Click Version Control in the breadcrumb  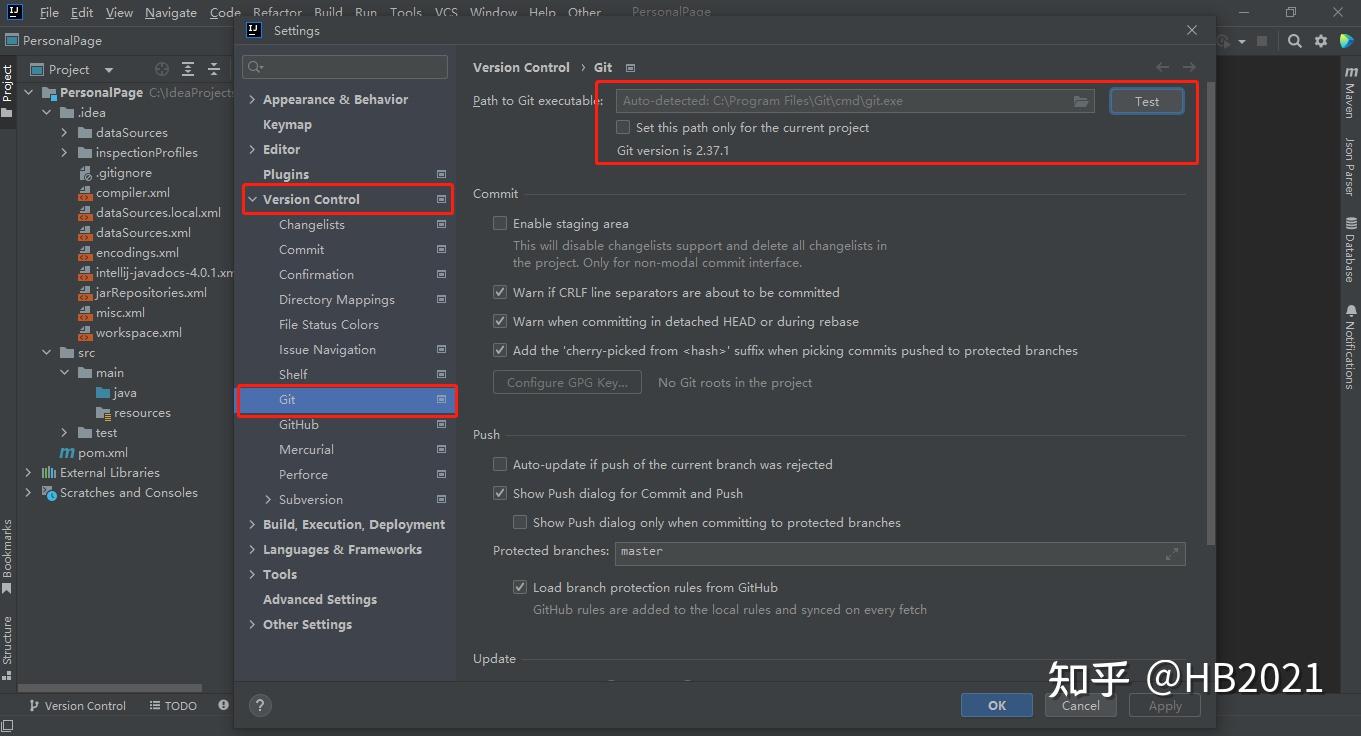[x=521, y=67]
